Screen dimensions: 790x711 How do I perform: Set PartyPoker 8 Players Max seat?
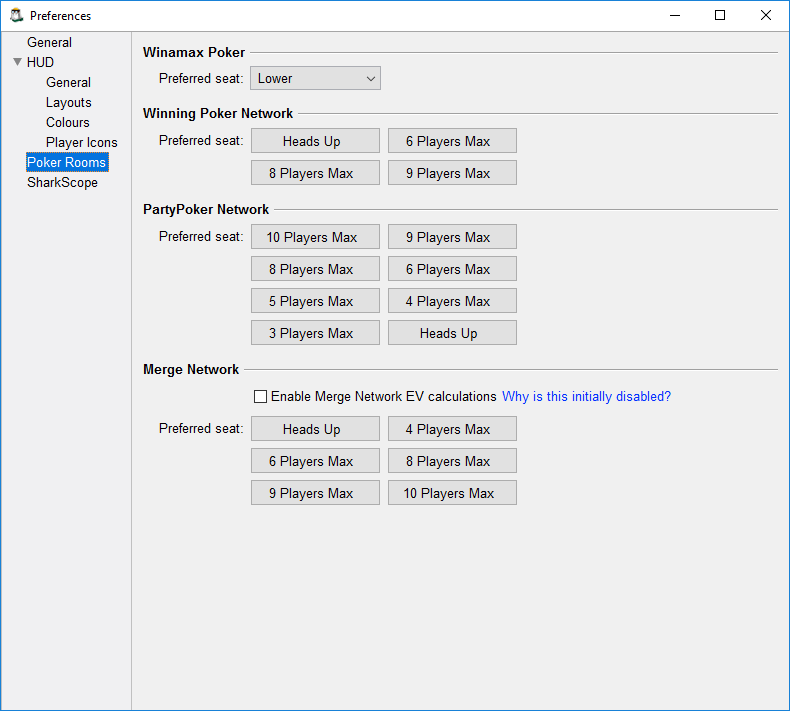(315, 269)
